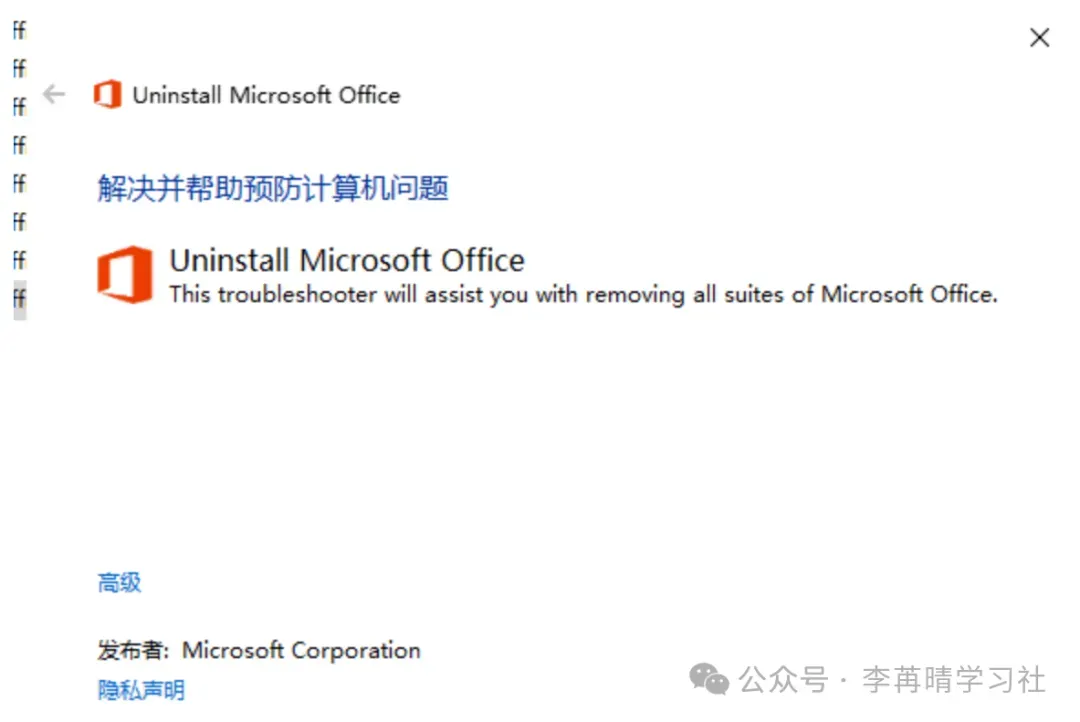Click the description starting with "This troubleshooter will assist"

pyautogui.click(x=583, y=295)
